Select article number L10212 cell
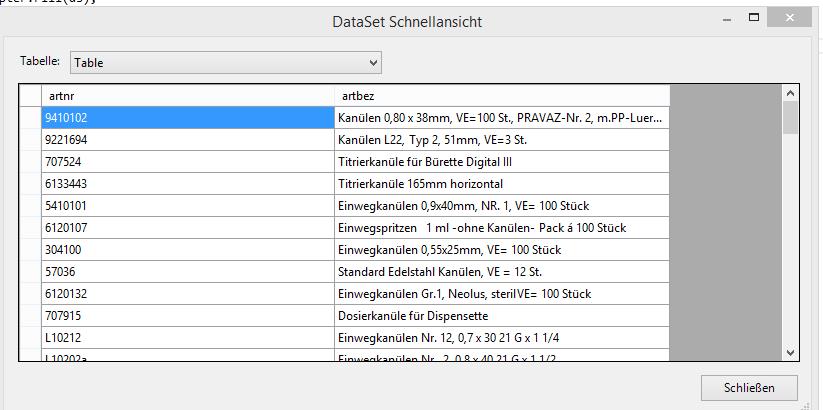The image size is (823, 410). (187, 338)
